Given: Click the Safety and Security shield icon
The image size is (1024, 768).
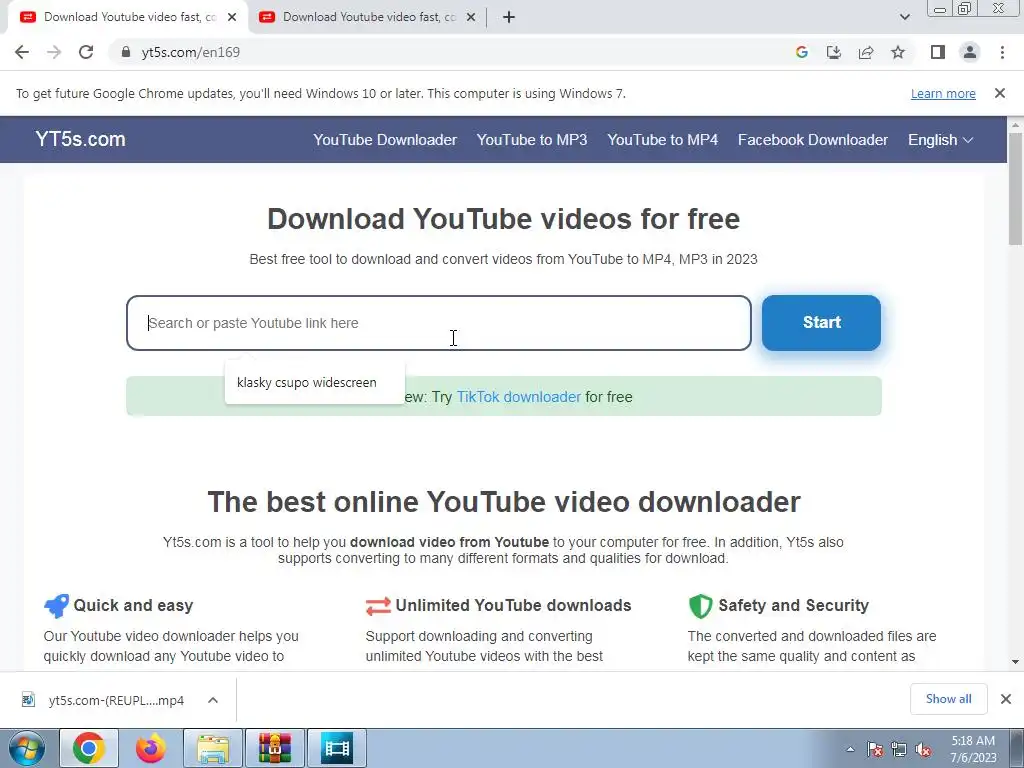Looking at the screenshot, I should [700, 606].
